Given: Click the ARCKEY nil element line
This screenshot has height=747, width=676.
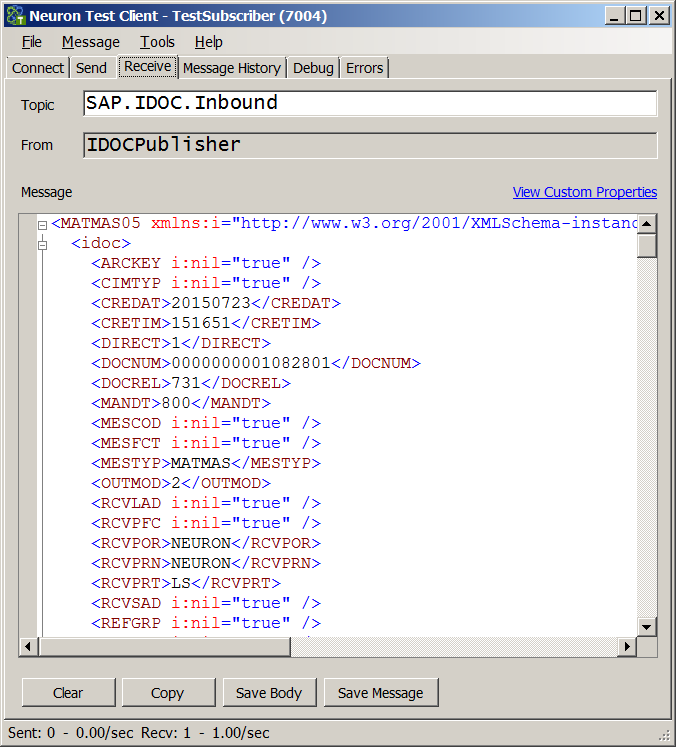Looking at the screenshot, I should 206,263.
